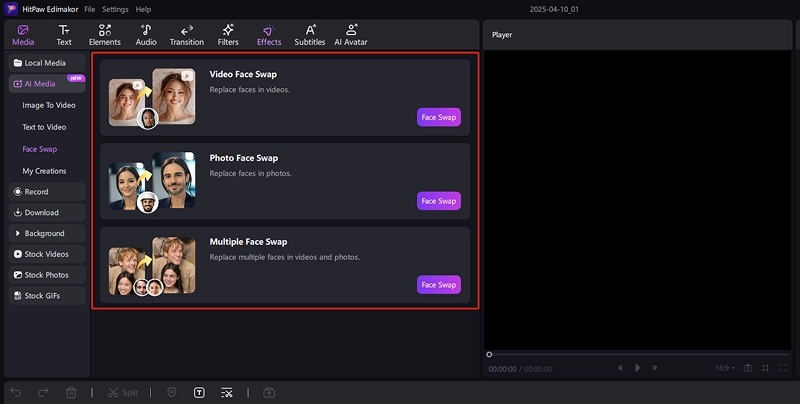
Task: Open the Audio tab
Action: [x=146, y=35]
